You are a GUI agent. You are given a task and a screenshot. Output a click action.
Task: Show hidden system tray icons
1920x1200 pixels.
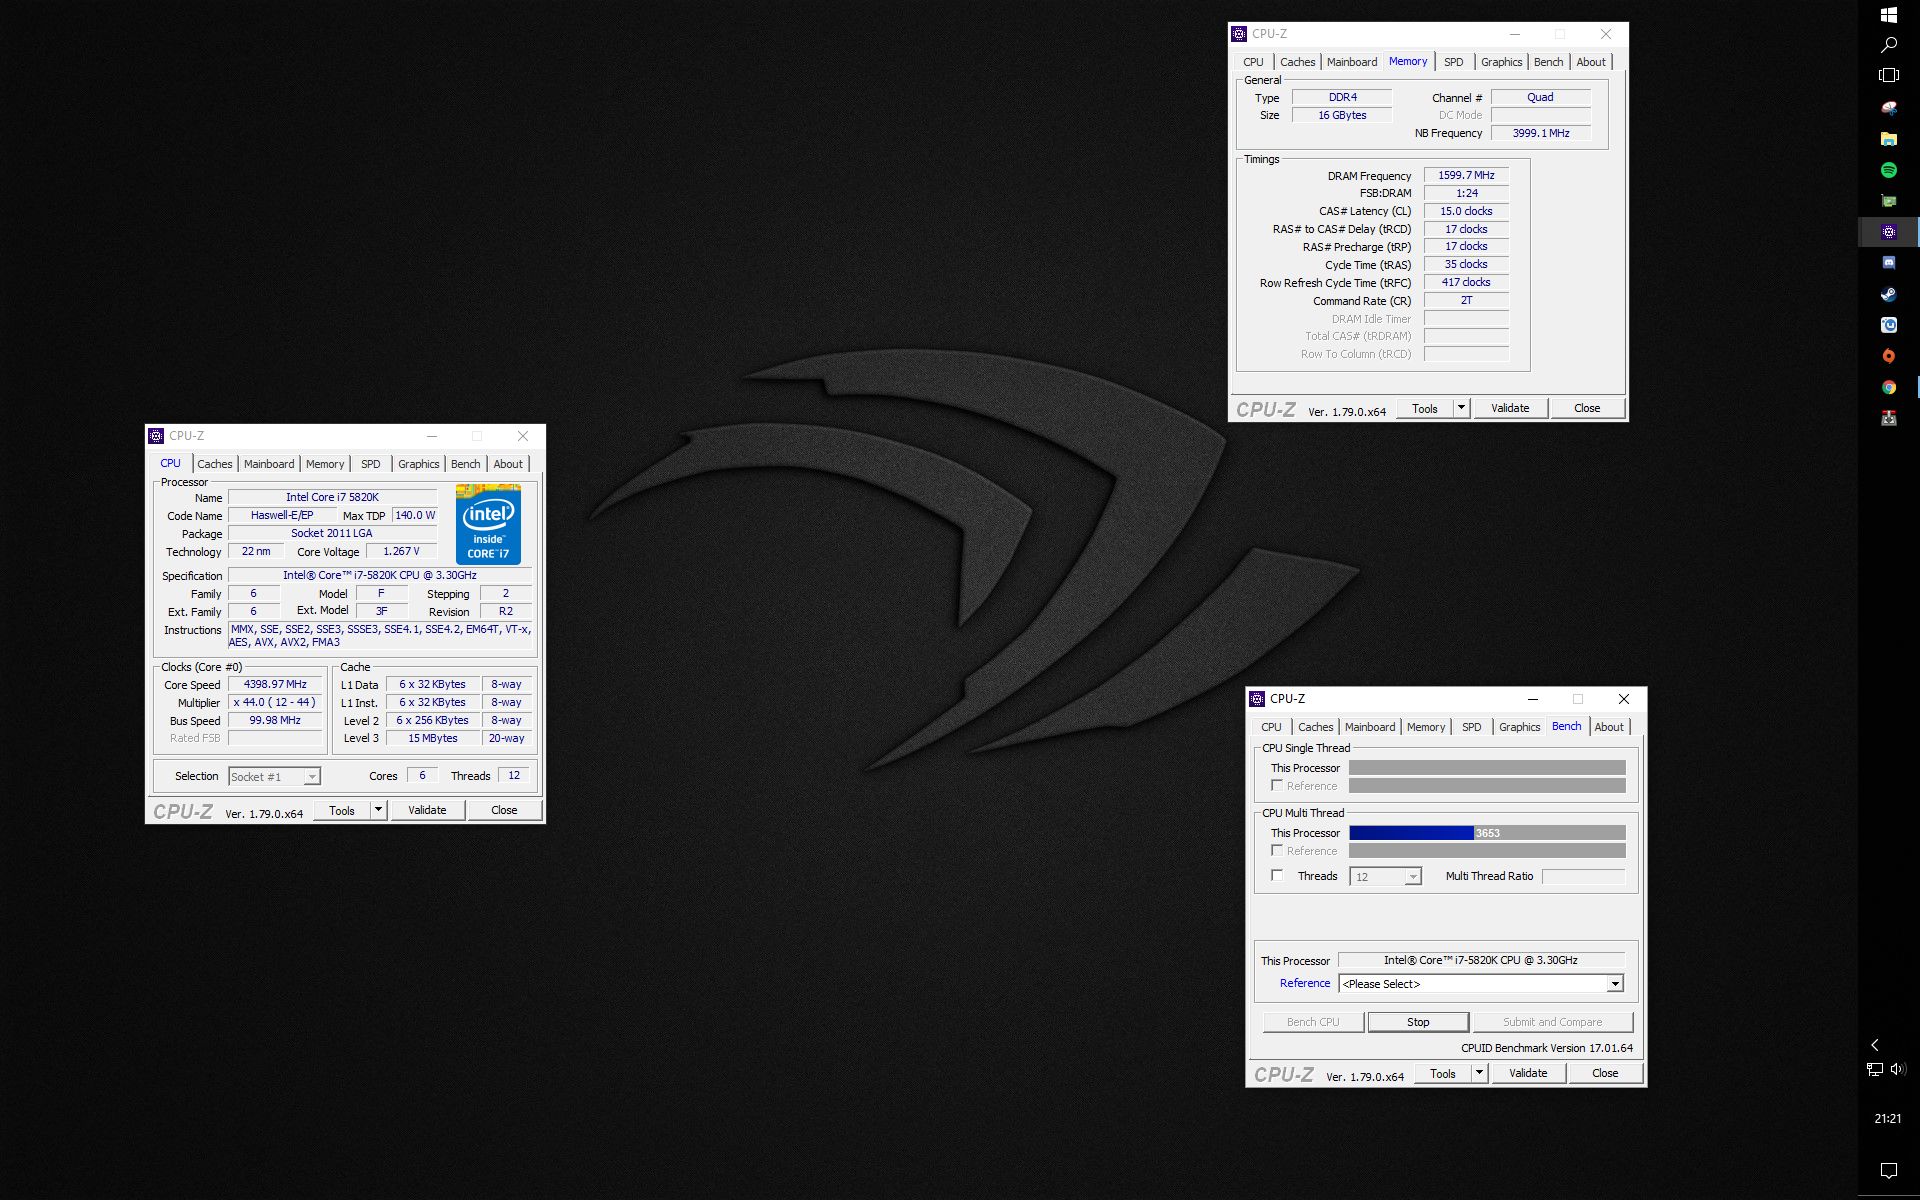point(1875,1044)
